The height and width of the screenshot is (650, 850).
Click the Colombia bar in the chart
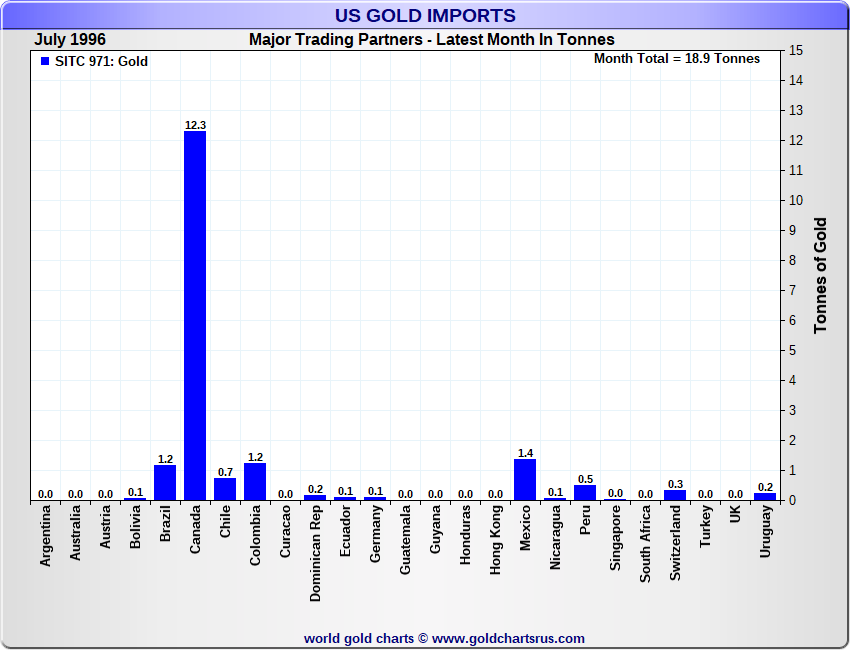click(x=255, y=482)
